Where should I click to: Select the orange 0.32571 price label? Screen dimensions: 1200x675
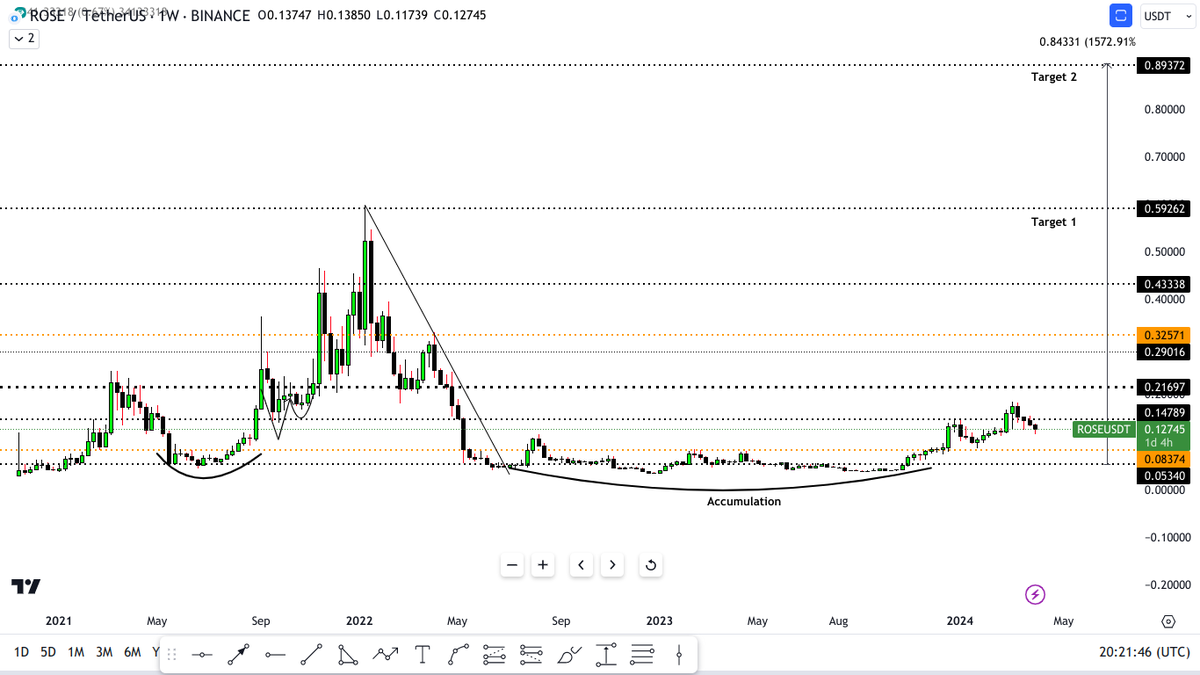1163,335
